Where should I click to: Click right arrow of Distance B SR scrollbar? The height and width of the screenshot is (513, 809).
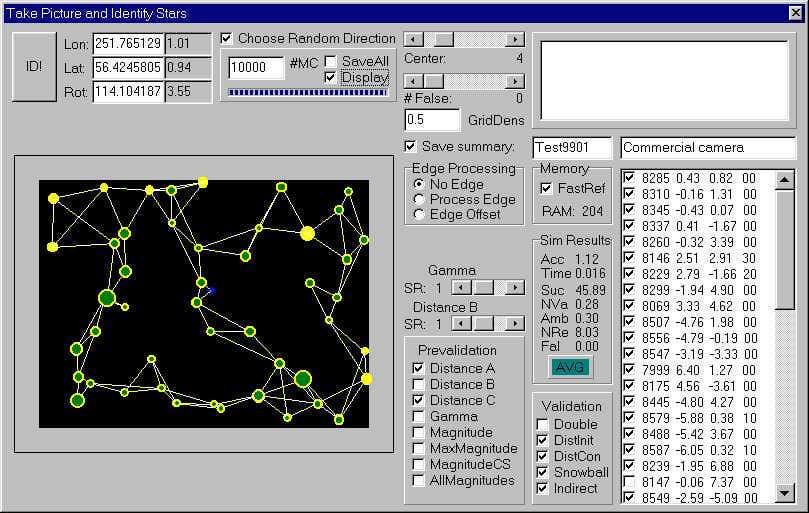514,324
